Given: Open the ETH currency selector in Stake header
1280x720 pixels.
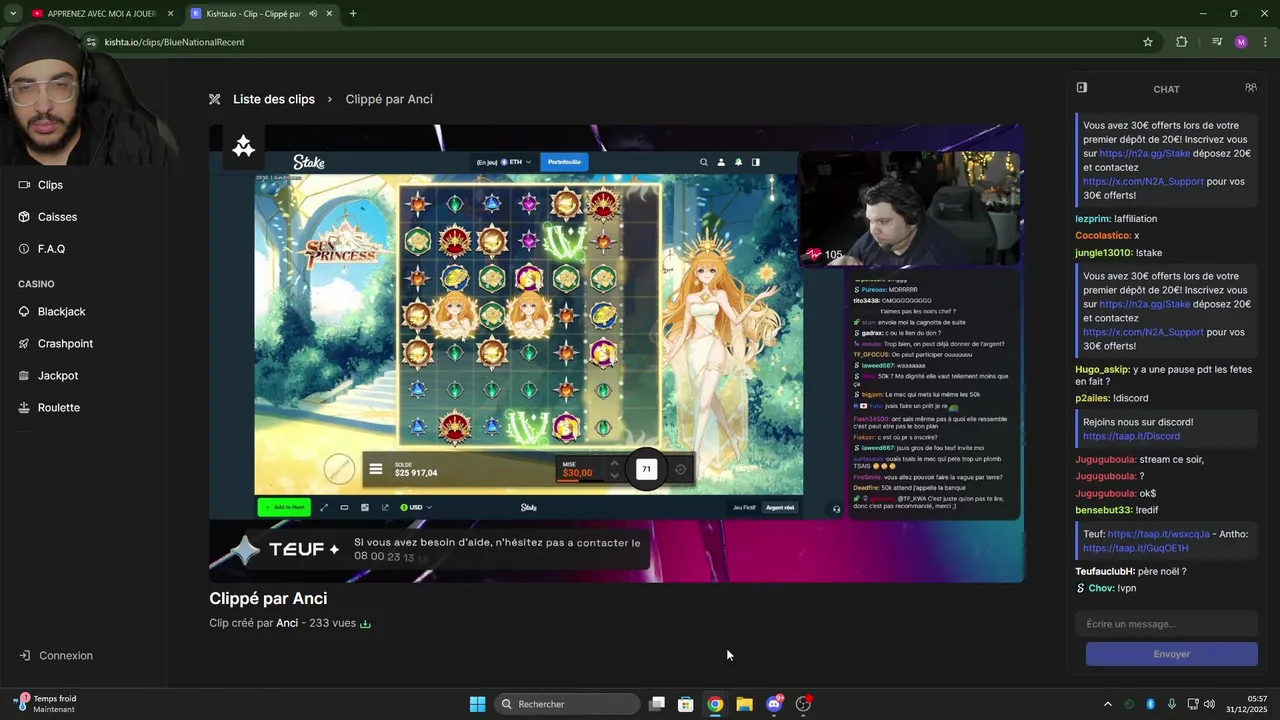Looking at the screenshot, I should coord(515,162).
